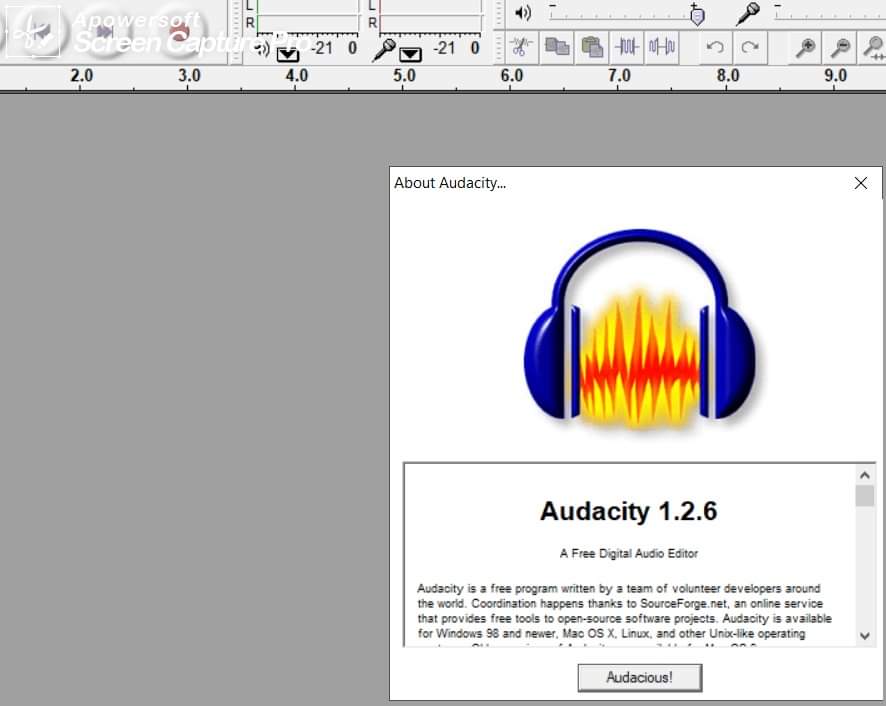Click the "About Audacity..." title bar text

[x=450, y=183]
